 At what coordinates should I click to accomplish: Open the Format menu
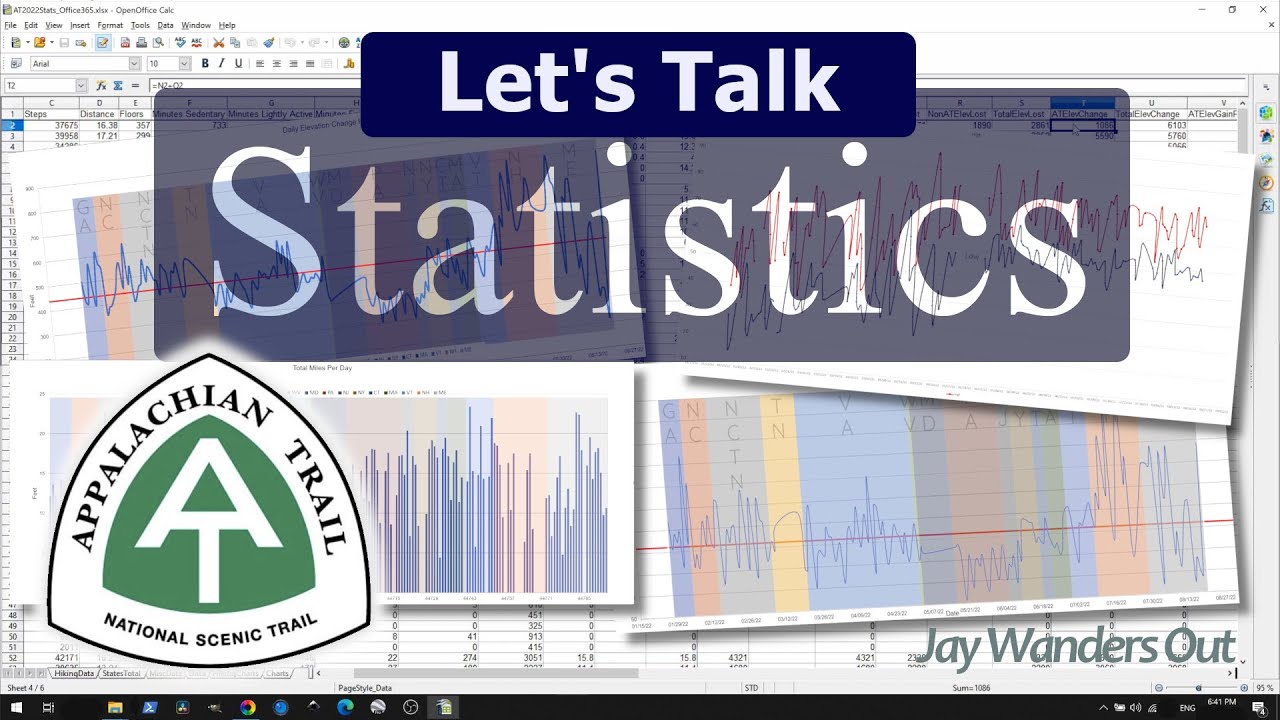click(x=110, y=25)
